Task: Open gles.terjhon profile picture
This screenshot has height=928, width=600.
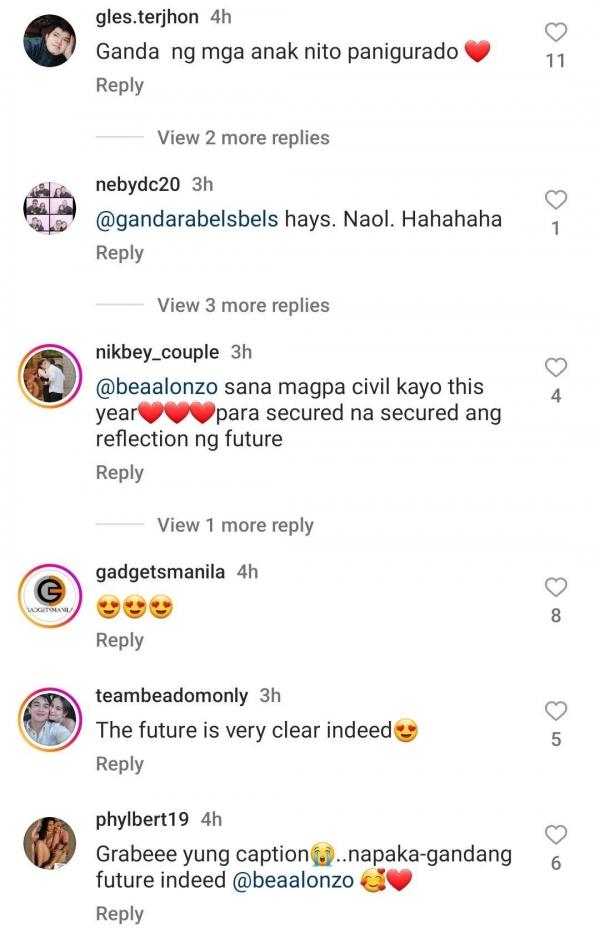Action: pyautogui.click(x=48, y=40)
